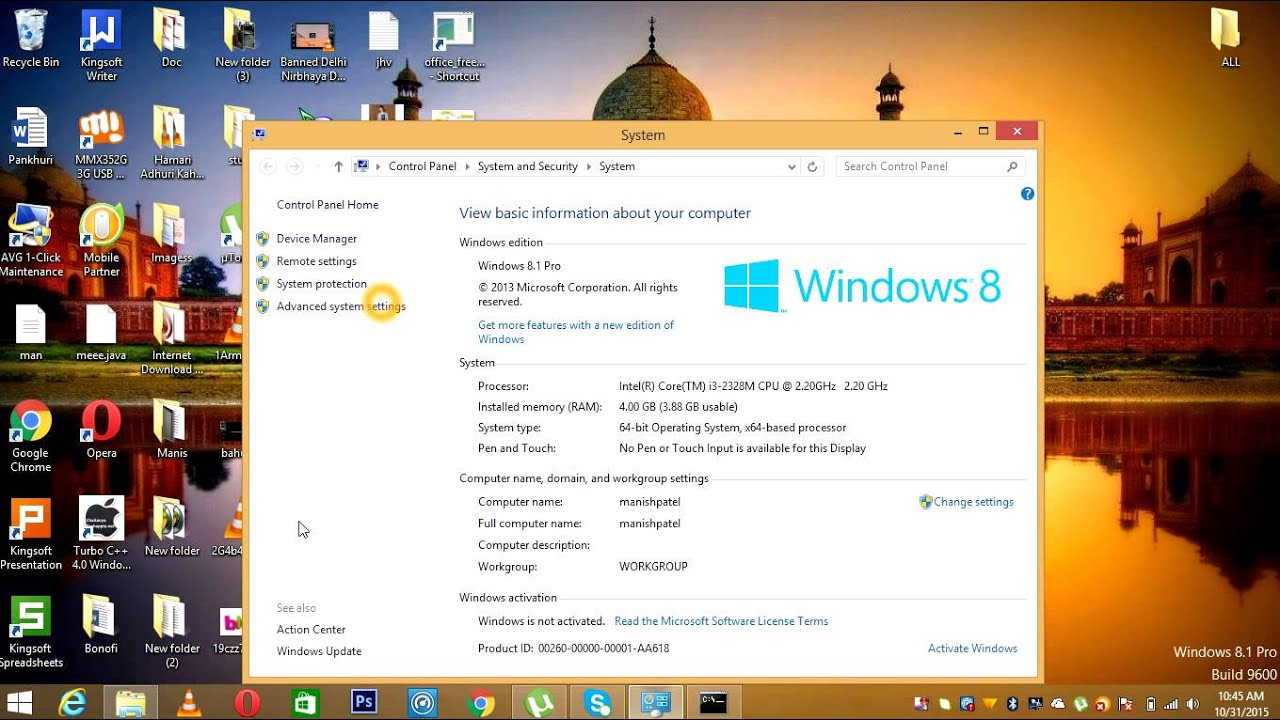Open Device Manager from the sidebar
1280x720 pixels.
pyautogui.click(x=316, y=239)
